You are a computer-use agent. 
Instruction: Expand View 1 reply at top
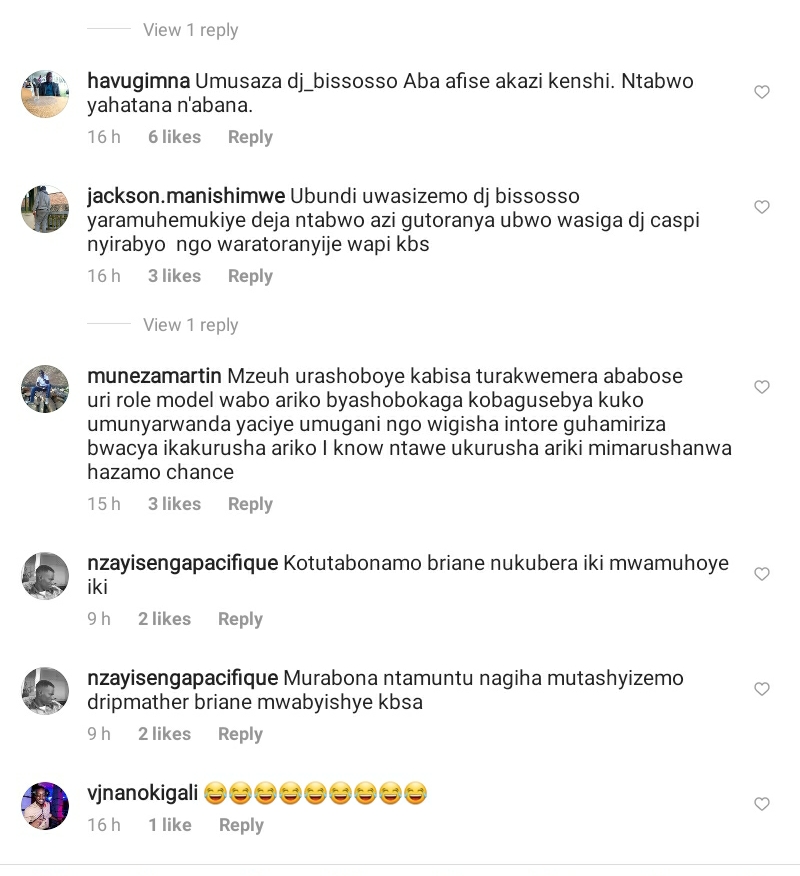point(191,30)
